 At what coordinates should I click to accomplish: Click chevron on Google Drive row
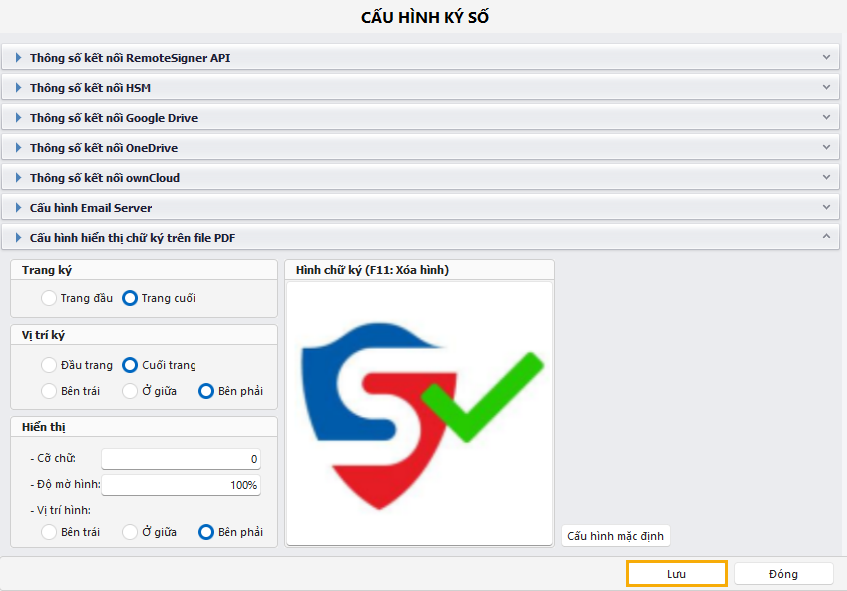pos(826,117)
